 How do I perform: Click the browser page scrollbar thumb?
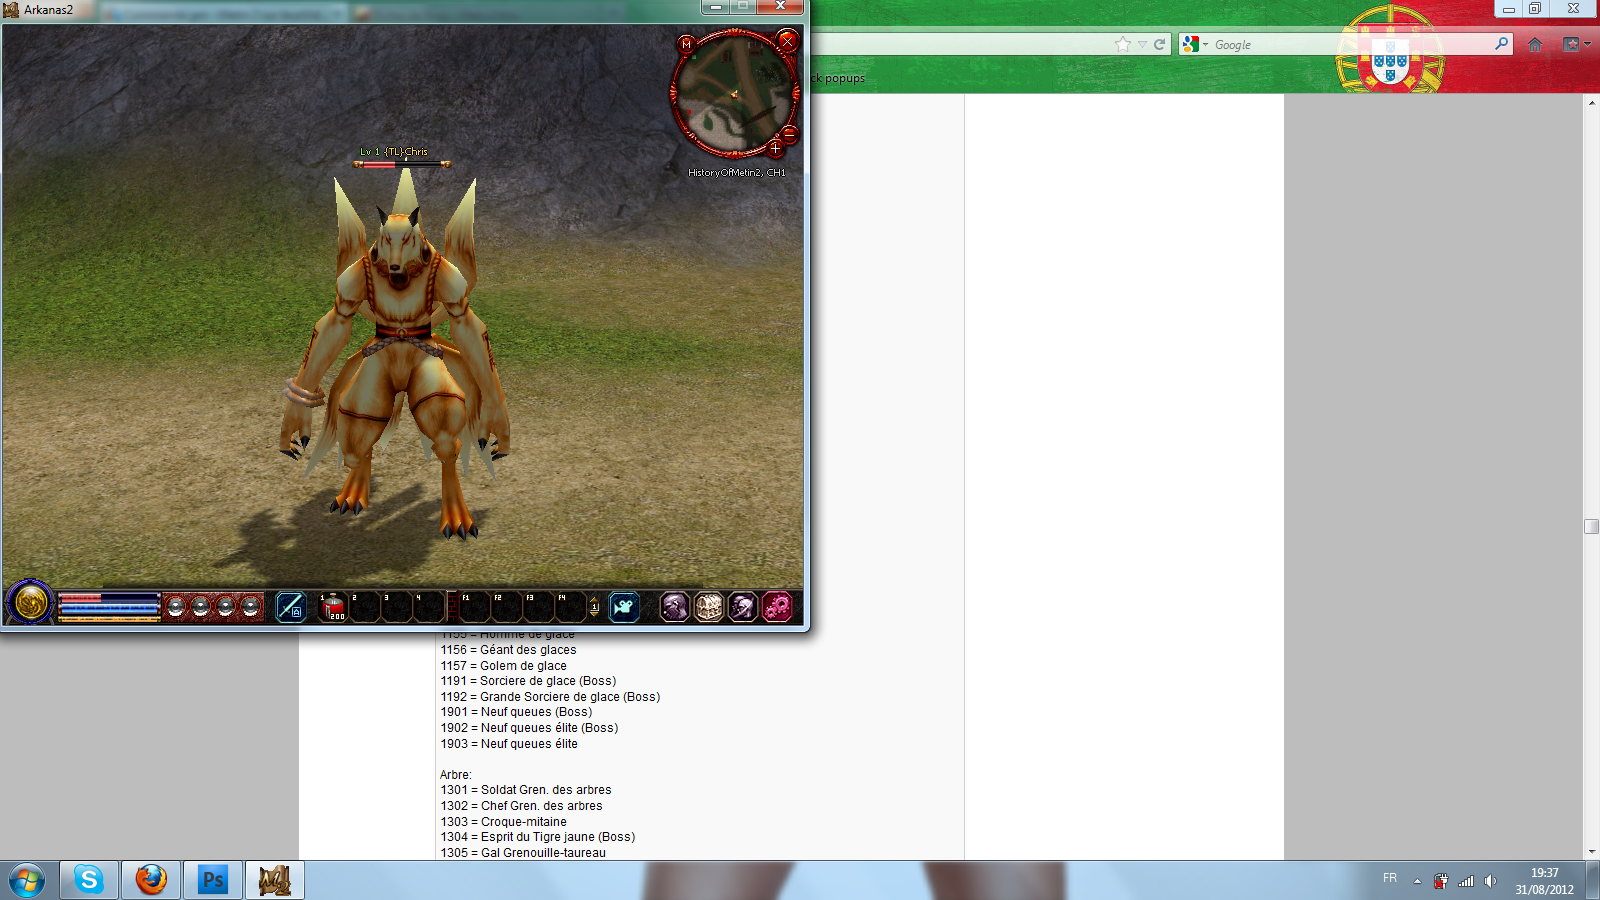(x=1591, y=527)
